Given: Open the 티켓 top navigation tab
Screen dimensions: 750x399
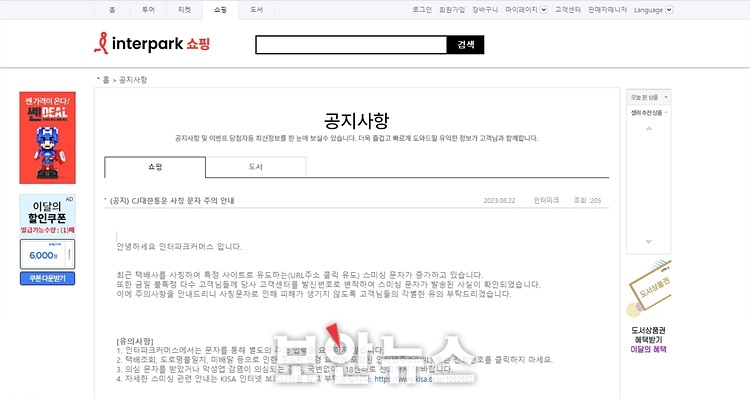Looking at the screenshot, I should [184, 10].
